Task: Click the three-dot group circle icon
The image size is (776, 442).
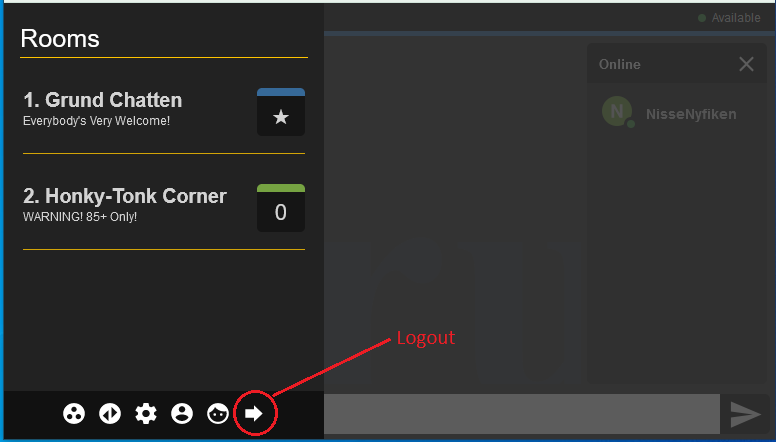Action: (74, 413)
